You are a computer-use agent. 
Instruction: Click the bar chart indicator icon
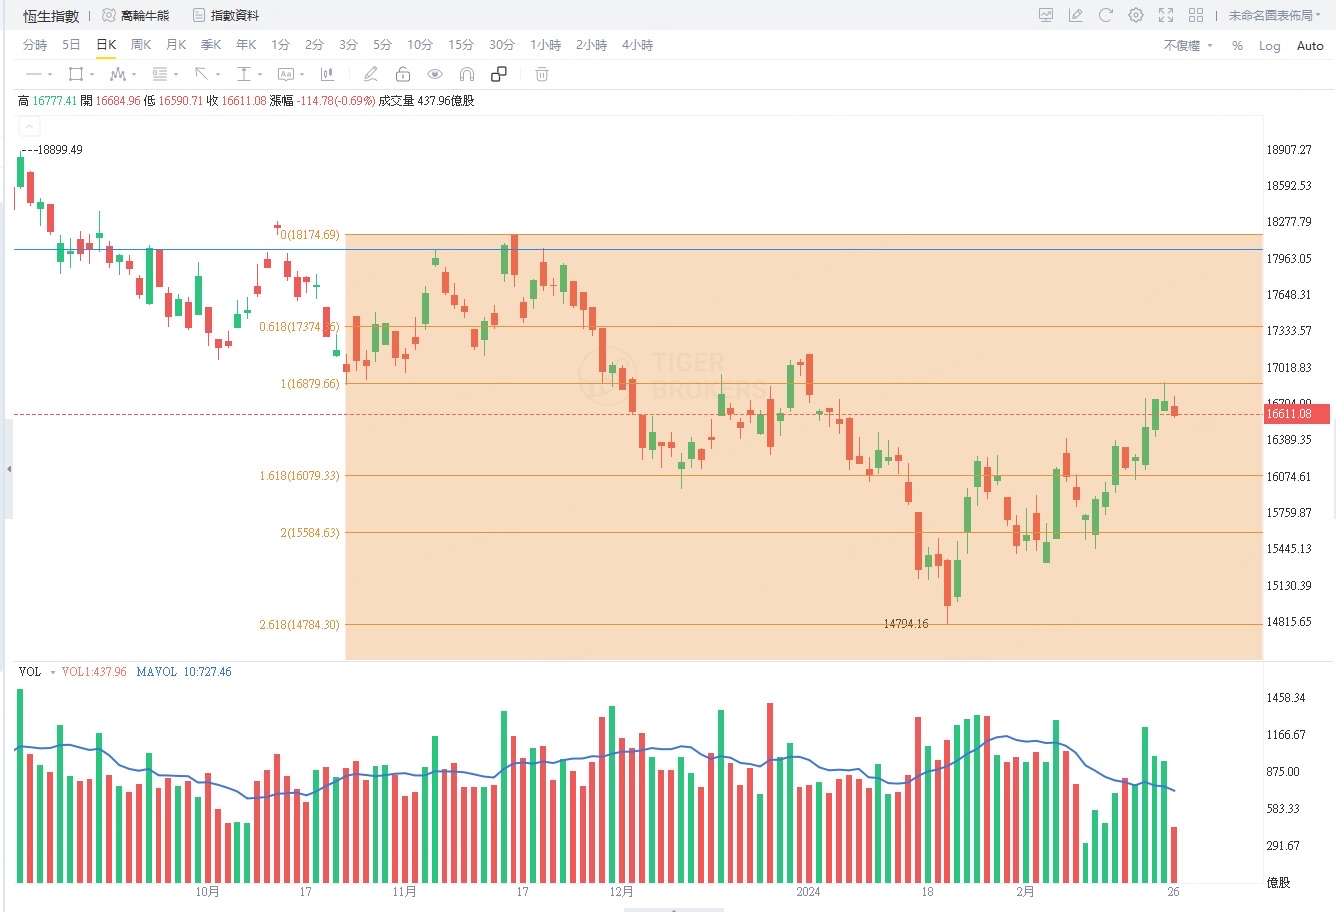point(327,74)
